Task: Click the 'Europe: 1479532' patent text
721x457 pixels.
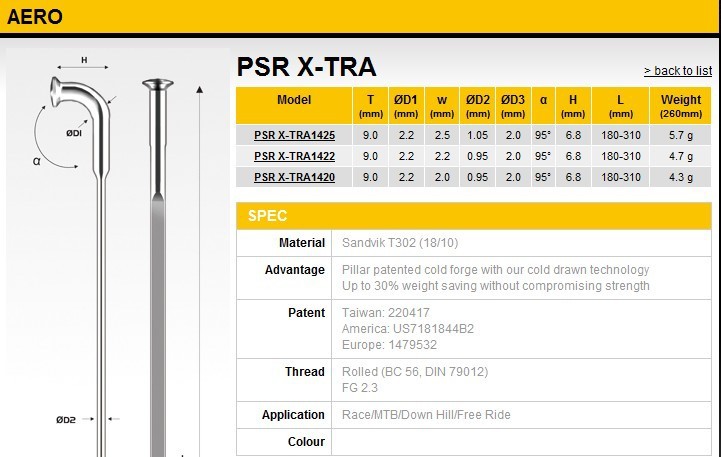Action: pos(389,345)
